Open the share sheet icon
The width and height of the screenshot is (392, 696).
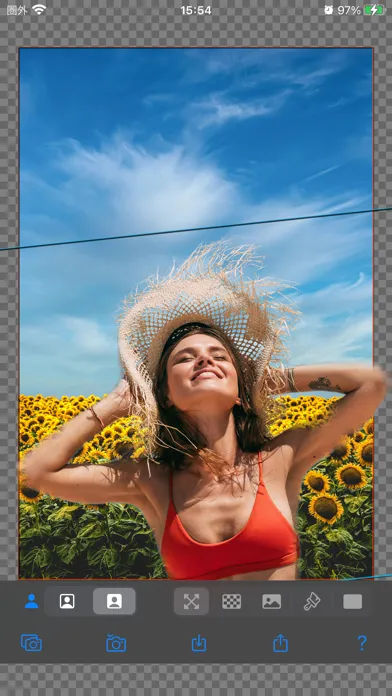point(280,642)
